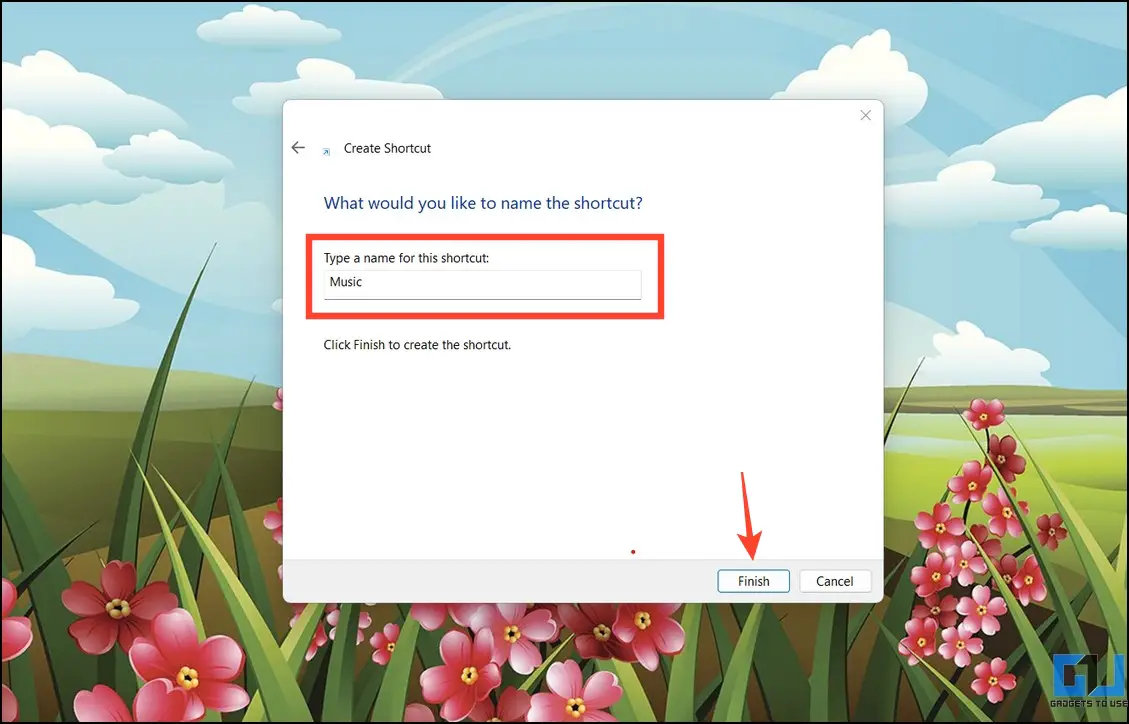1129x724 pixels.
Task: Close the Create Shortcut dialog
Action: pyautogui.click(x=865, y=115)
